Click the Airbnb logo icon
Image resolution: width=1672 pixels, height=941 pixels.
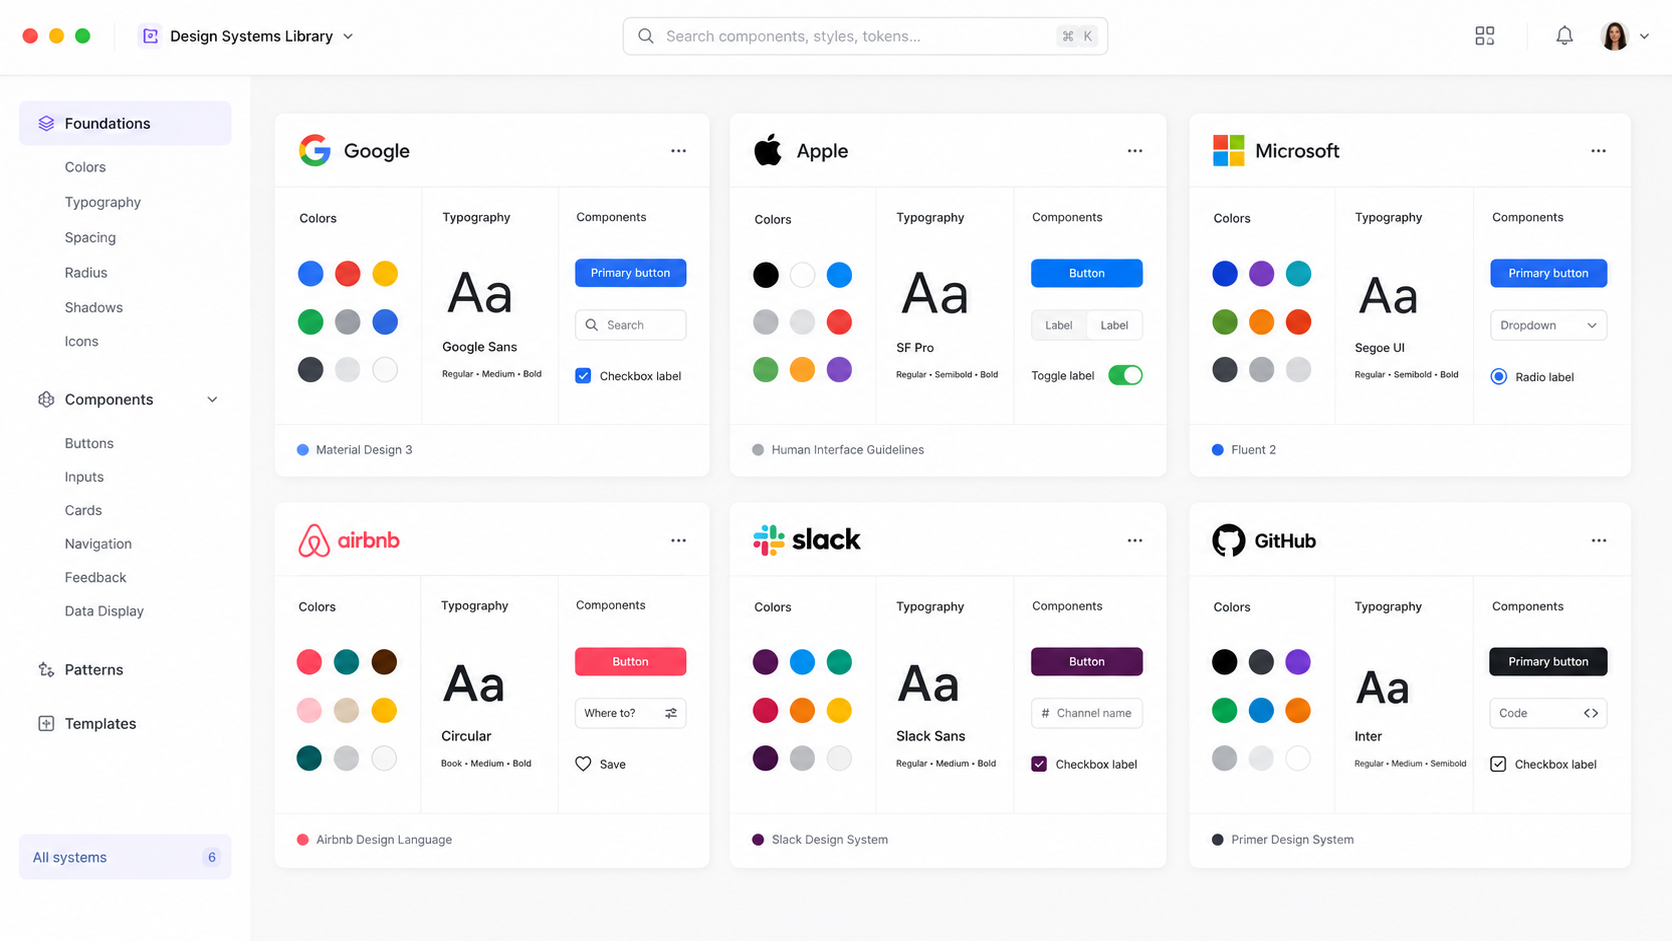click(314, 540)
